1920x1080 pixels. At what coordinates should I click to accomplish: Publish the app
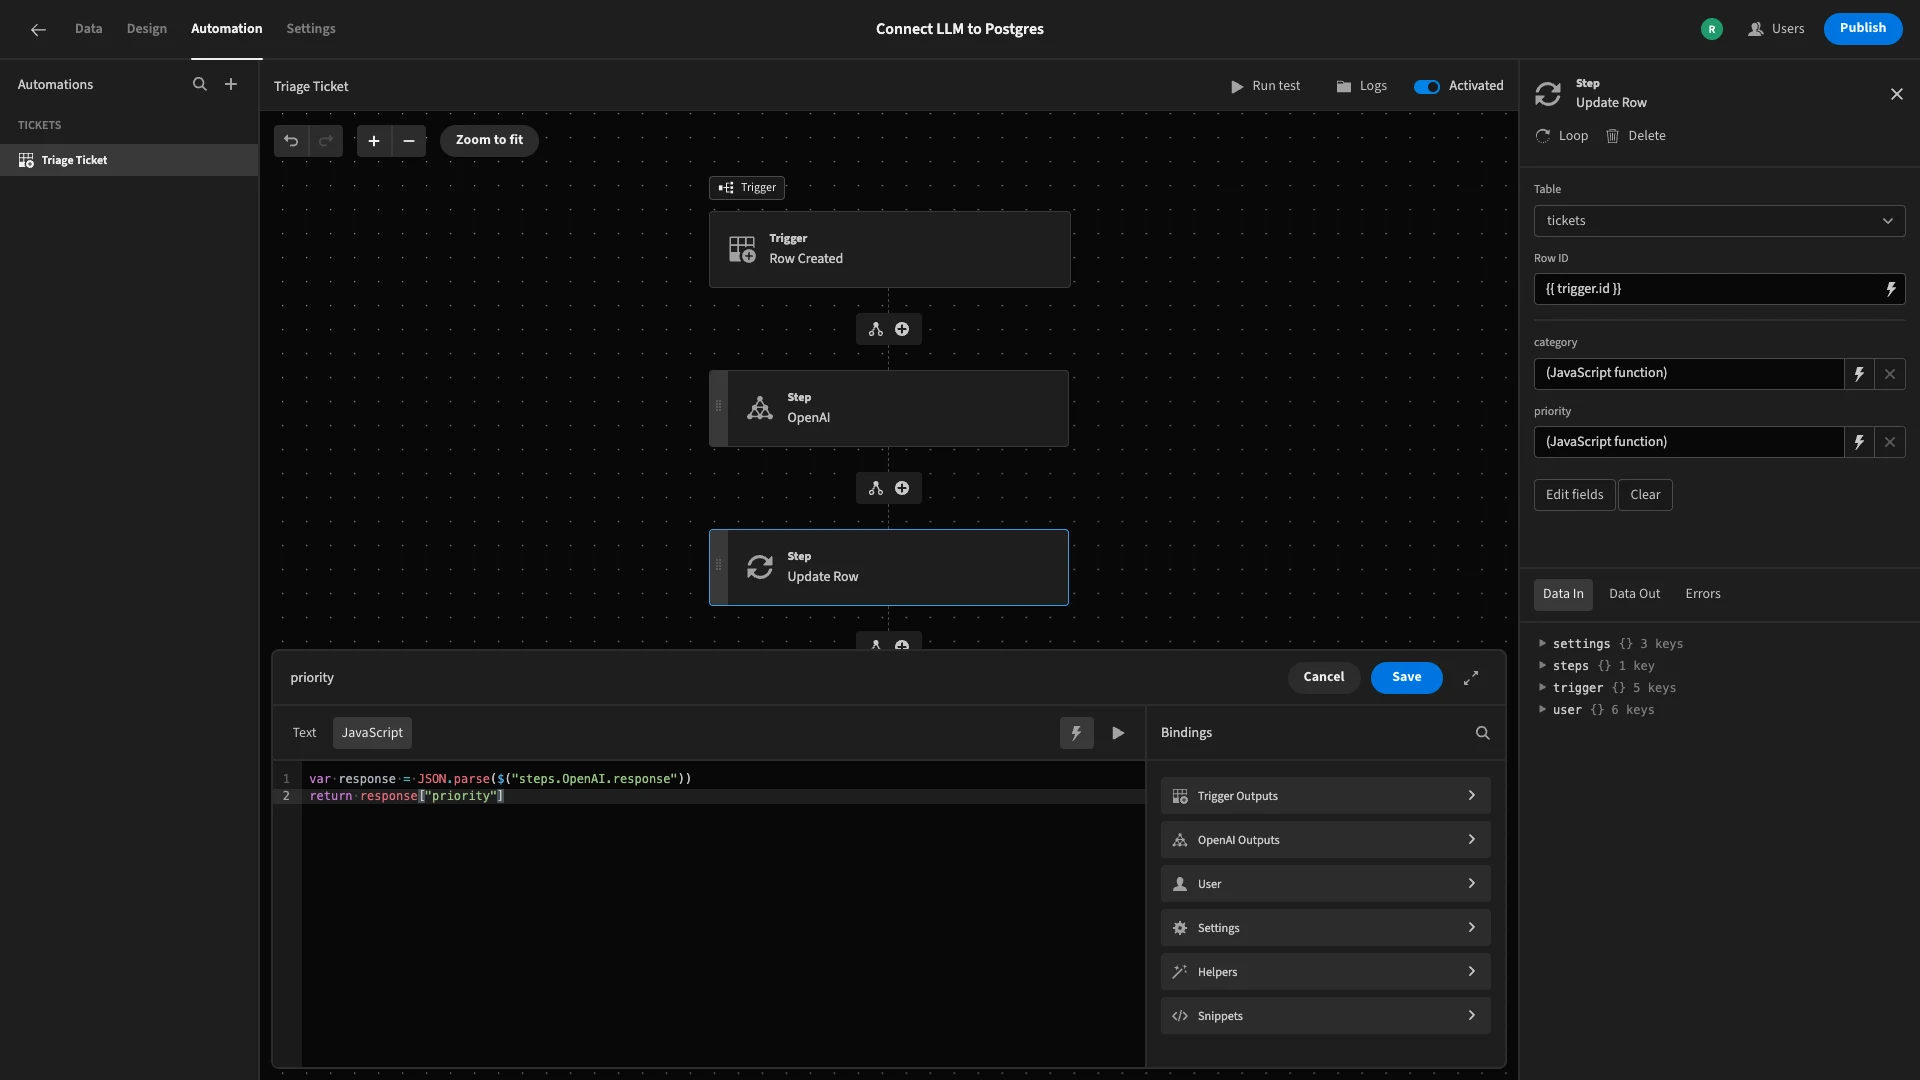coord(1863,29)
